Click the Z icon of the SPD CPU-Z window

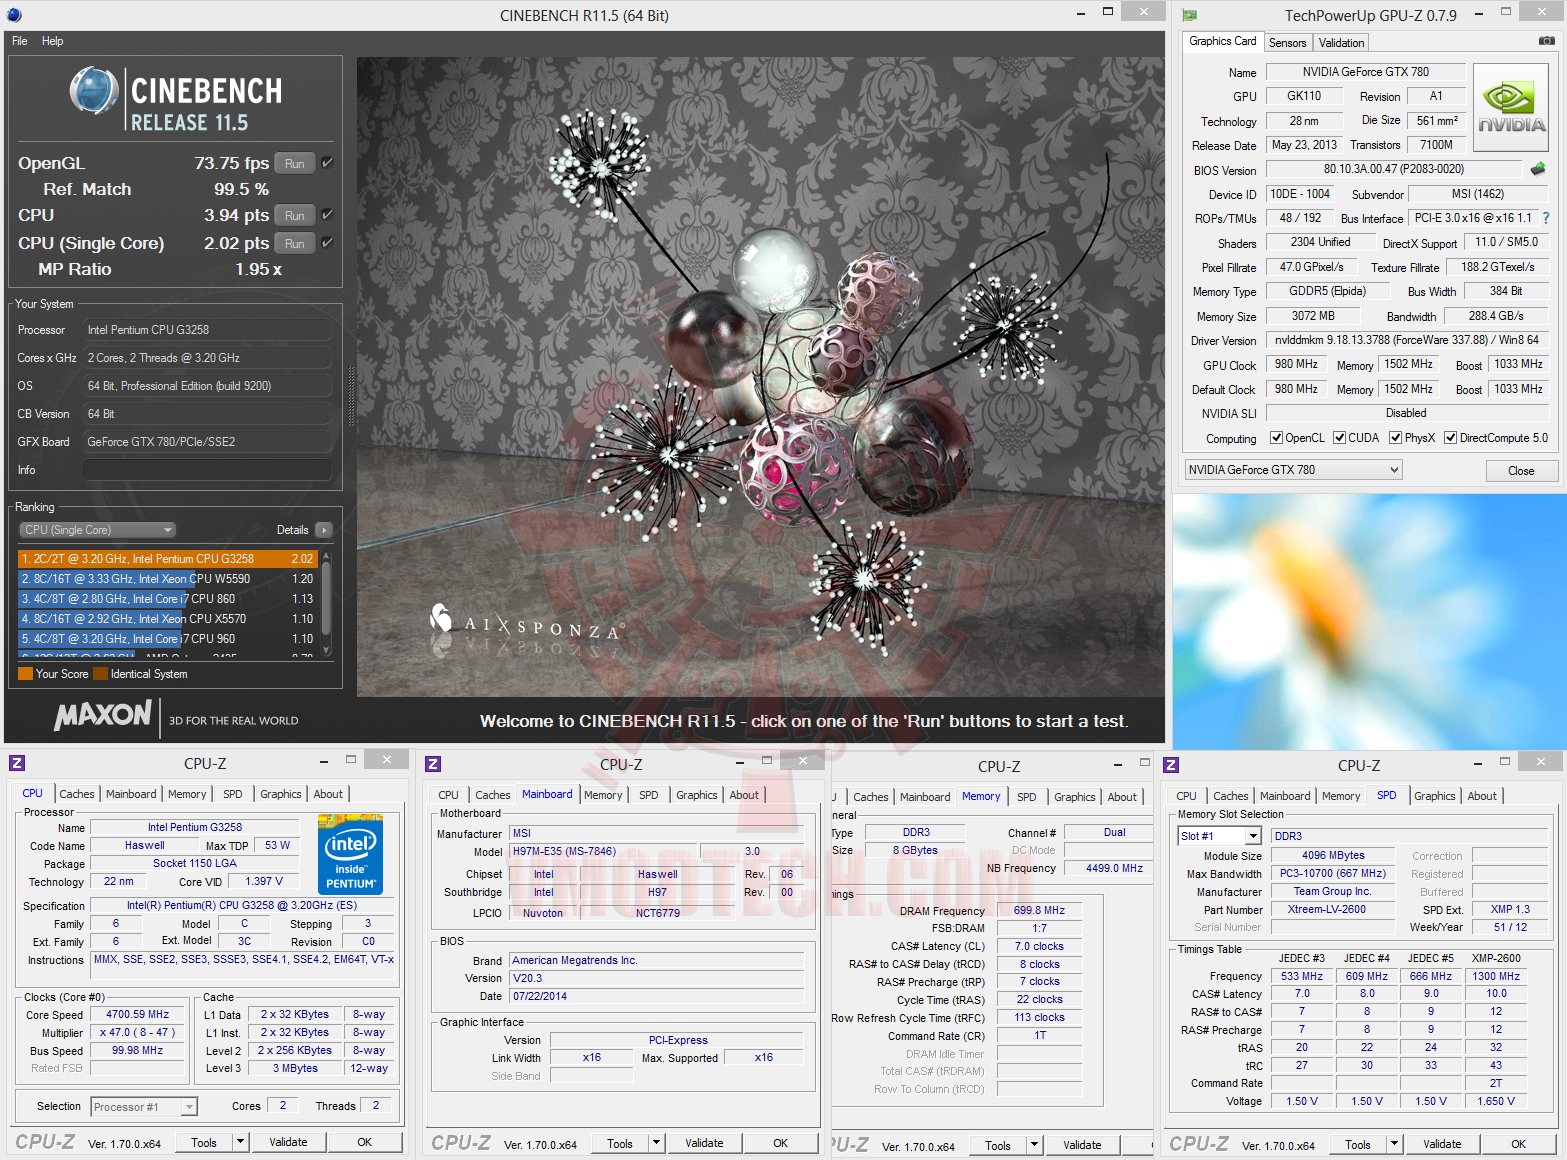1171,765
